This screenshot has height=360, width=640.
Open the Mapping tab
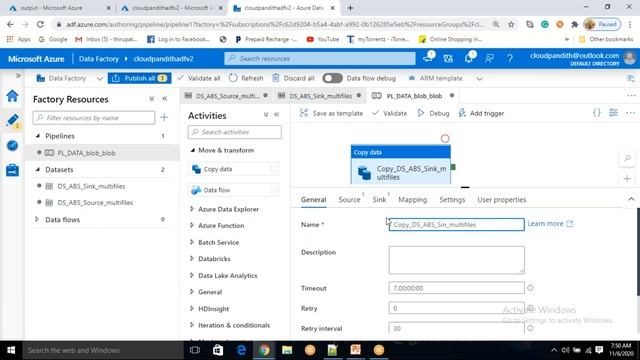pyautogui.click(x=413, y=200)
